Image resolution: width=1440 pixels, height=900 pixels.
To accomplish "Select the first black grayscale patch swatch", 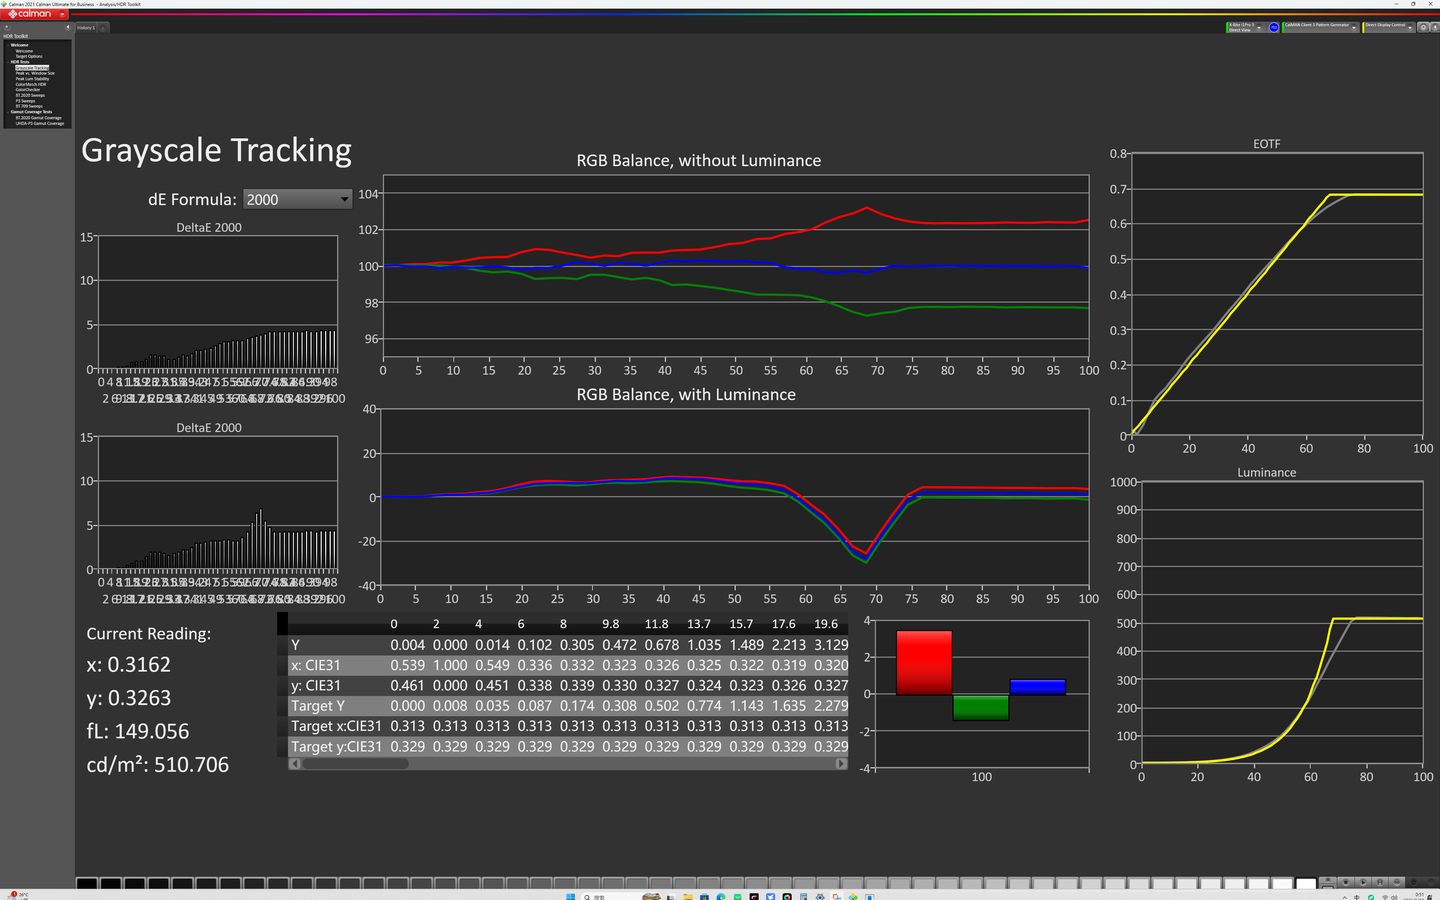I will point(87,884).
